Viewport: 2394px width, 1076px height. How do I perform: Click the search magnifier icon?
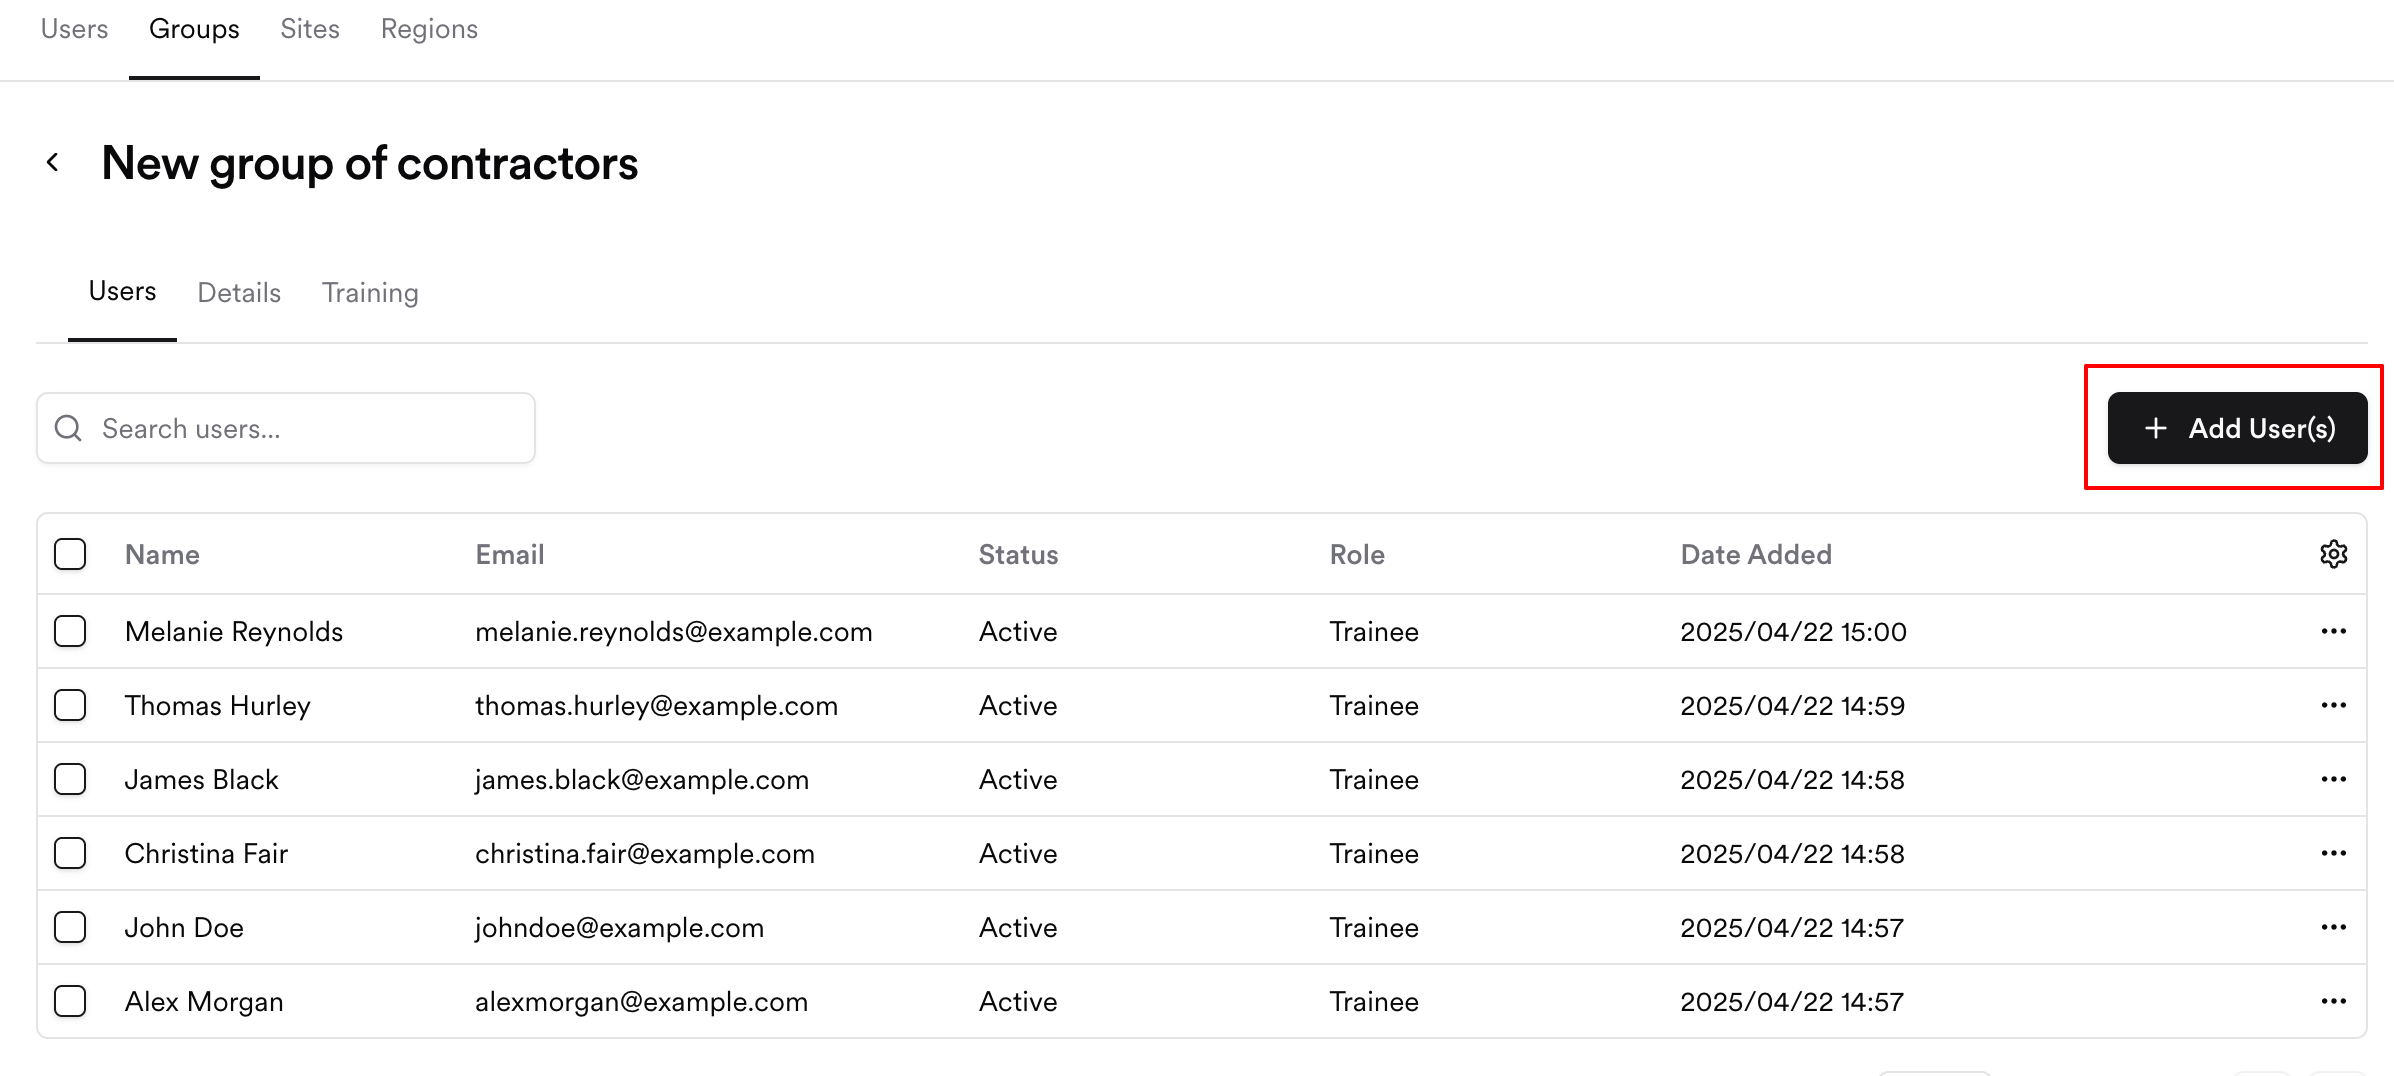[x=68, y=429]
